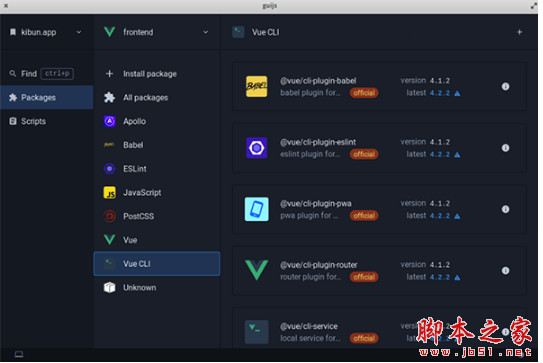
Task: Click the terminal icon beside Vue CLI header
Action: (x=238, y=32)
